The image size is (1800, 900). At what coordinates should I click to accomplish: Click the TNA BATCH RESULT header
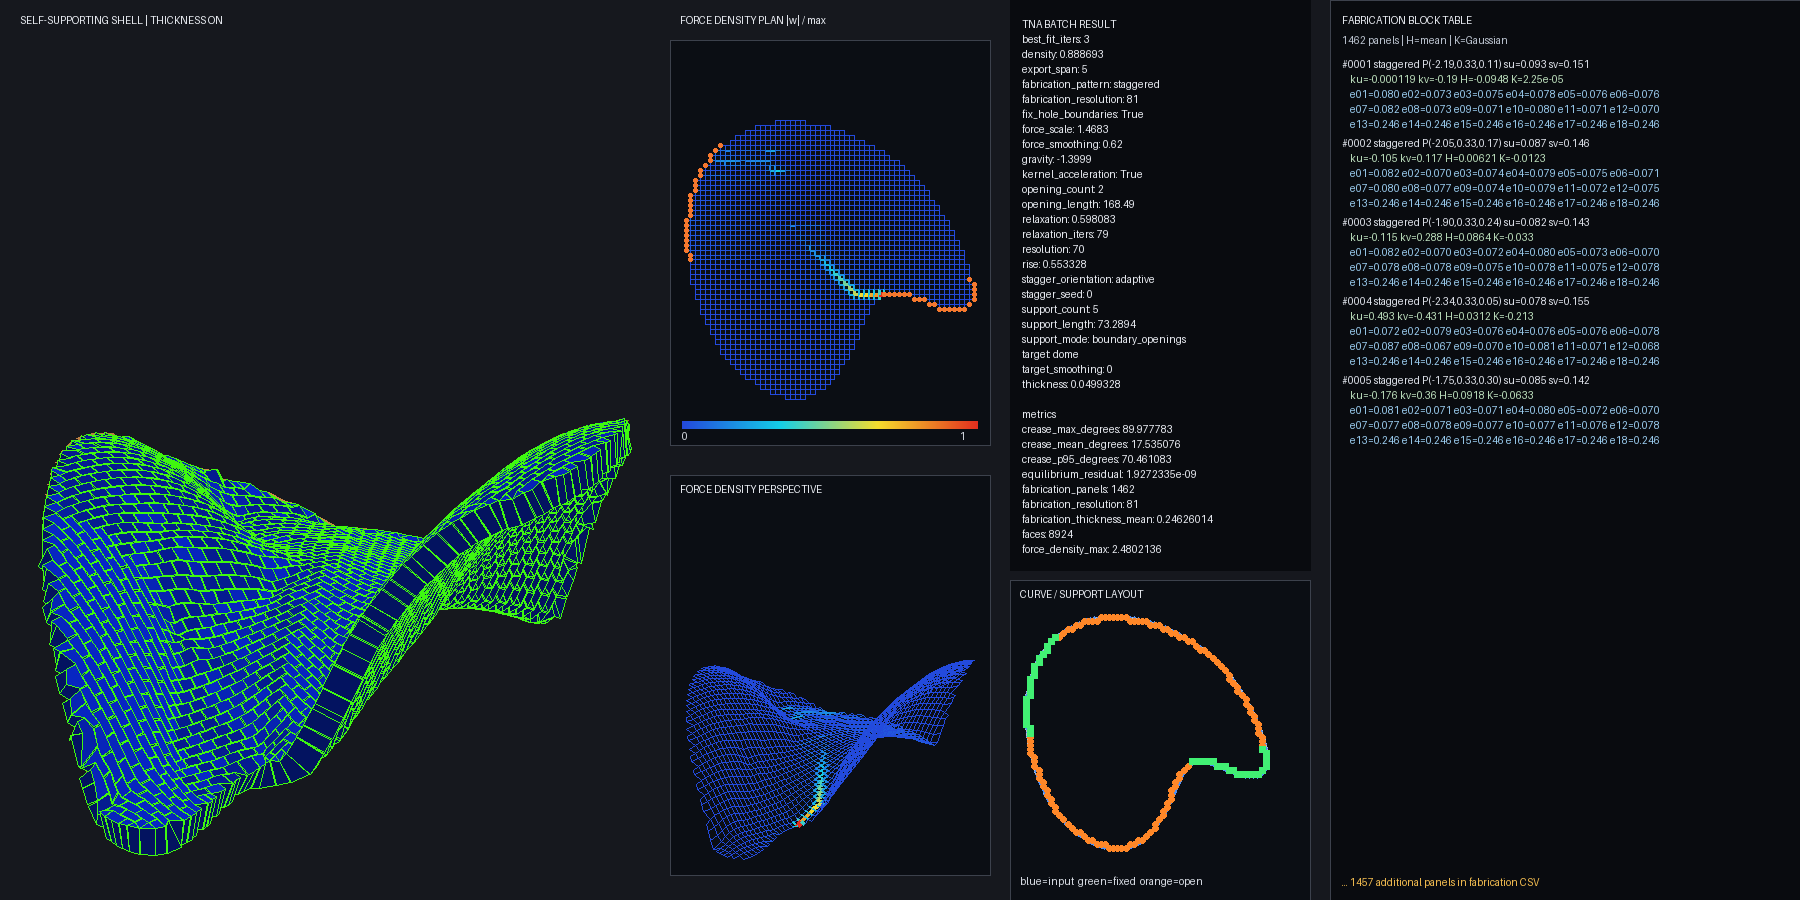pos(1069,24)
